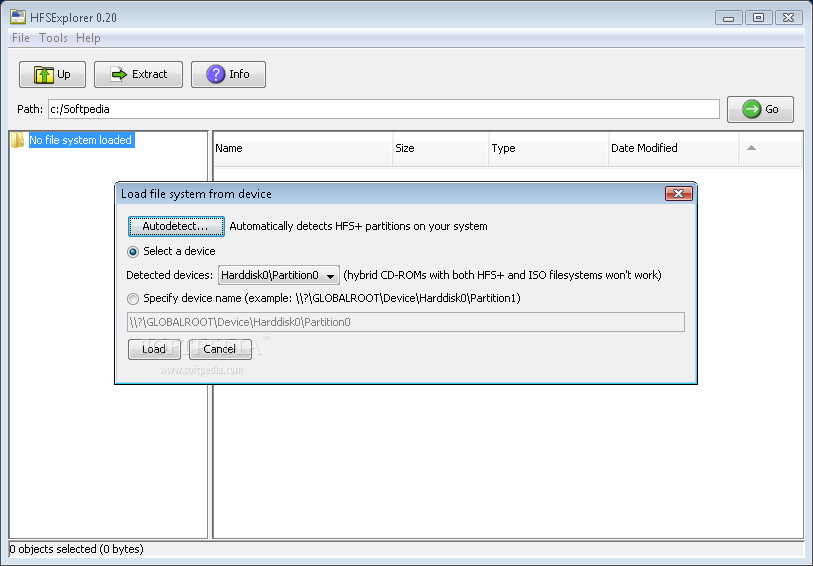Click '0 objects selected (0 bytes)' status text

click(76, 549)
